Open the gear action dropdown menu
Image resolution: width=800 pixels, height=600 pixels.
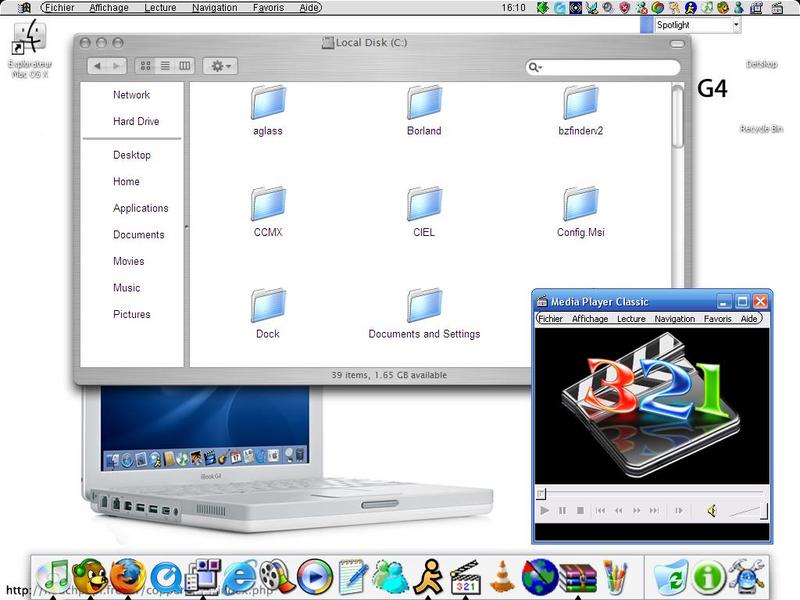(220, 66)
